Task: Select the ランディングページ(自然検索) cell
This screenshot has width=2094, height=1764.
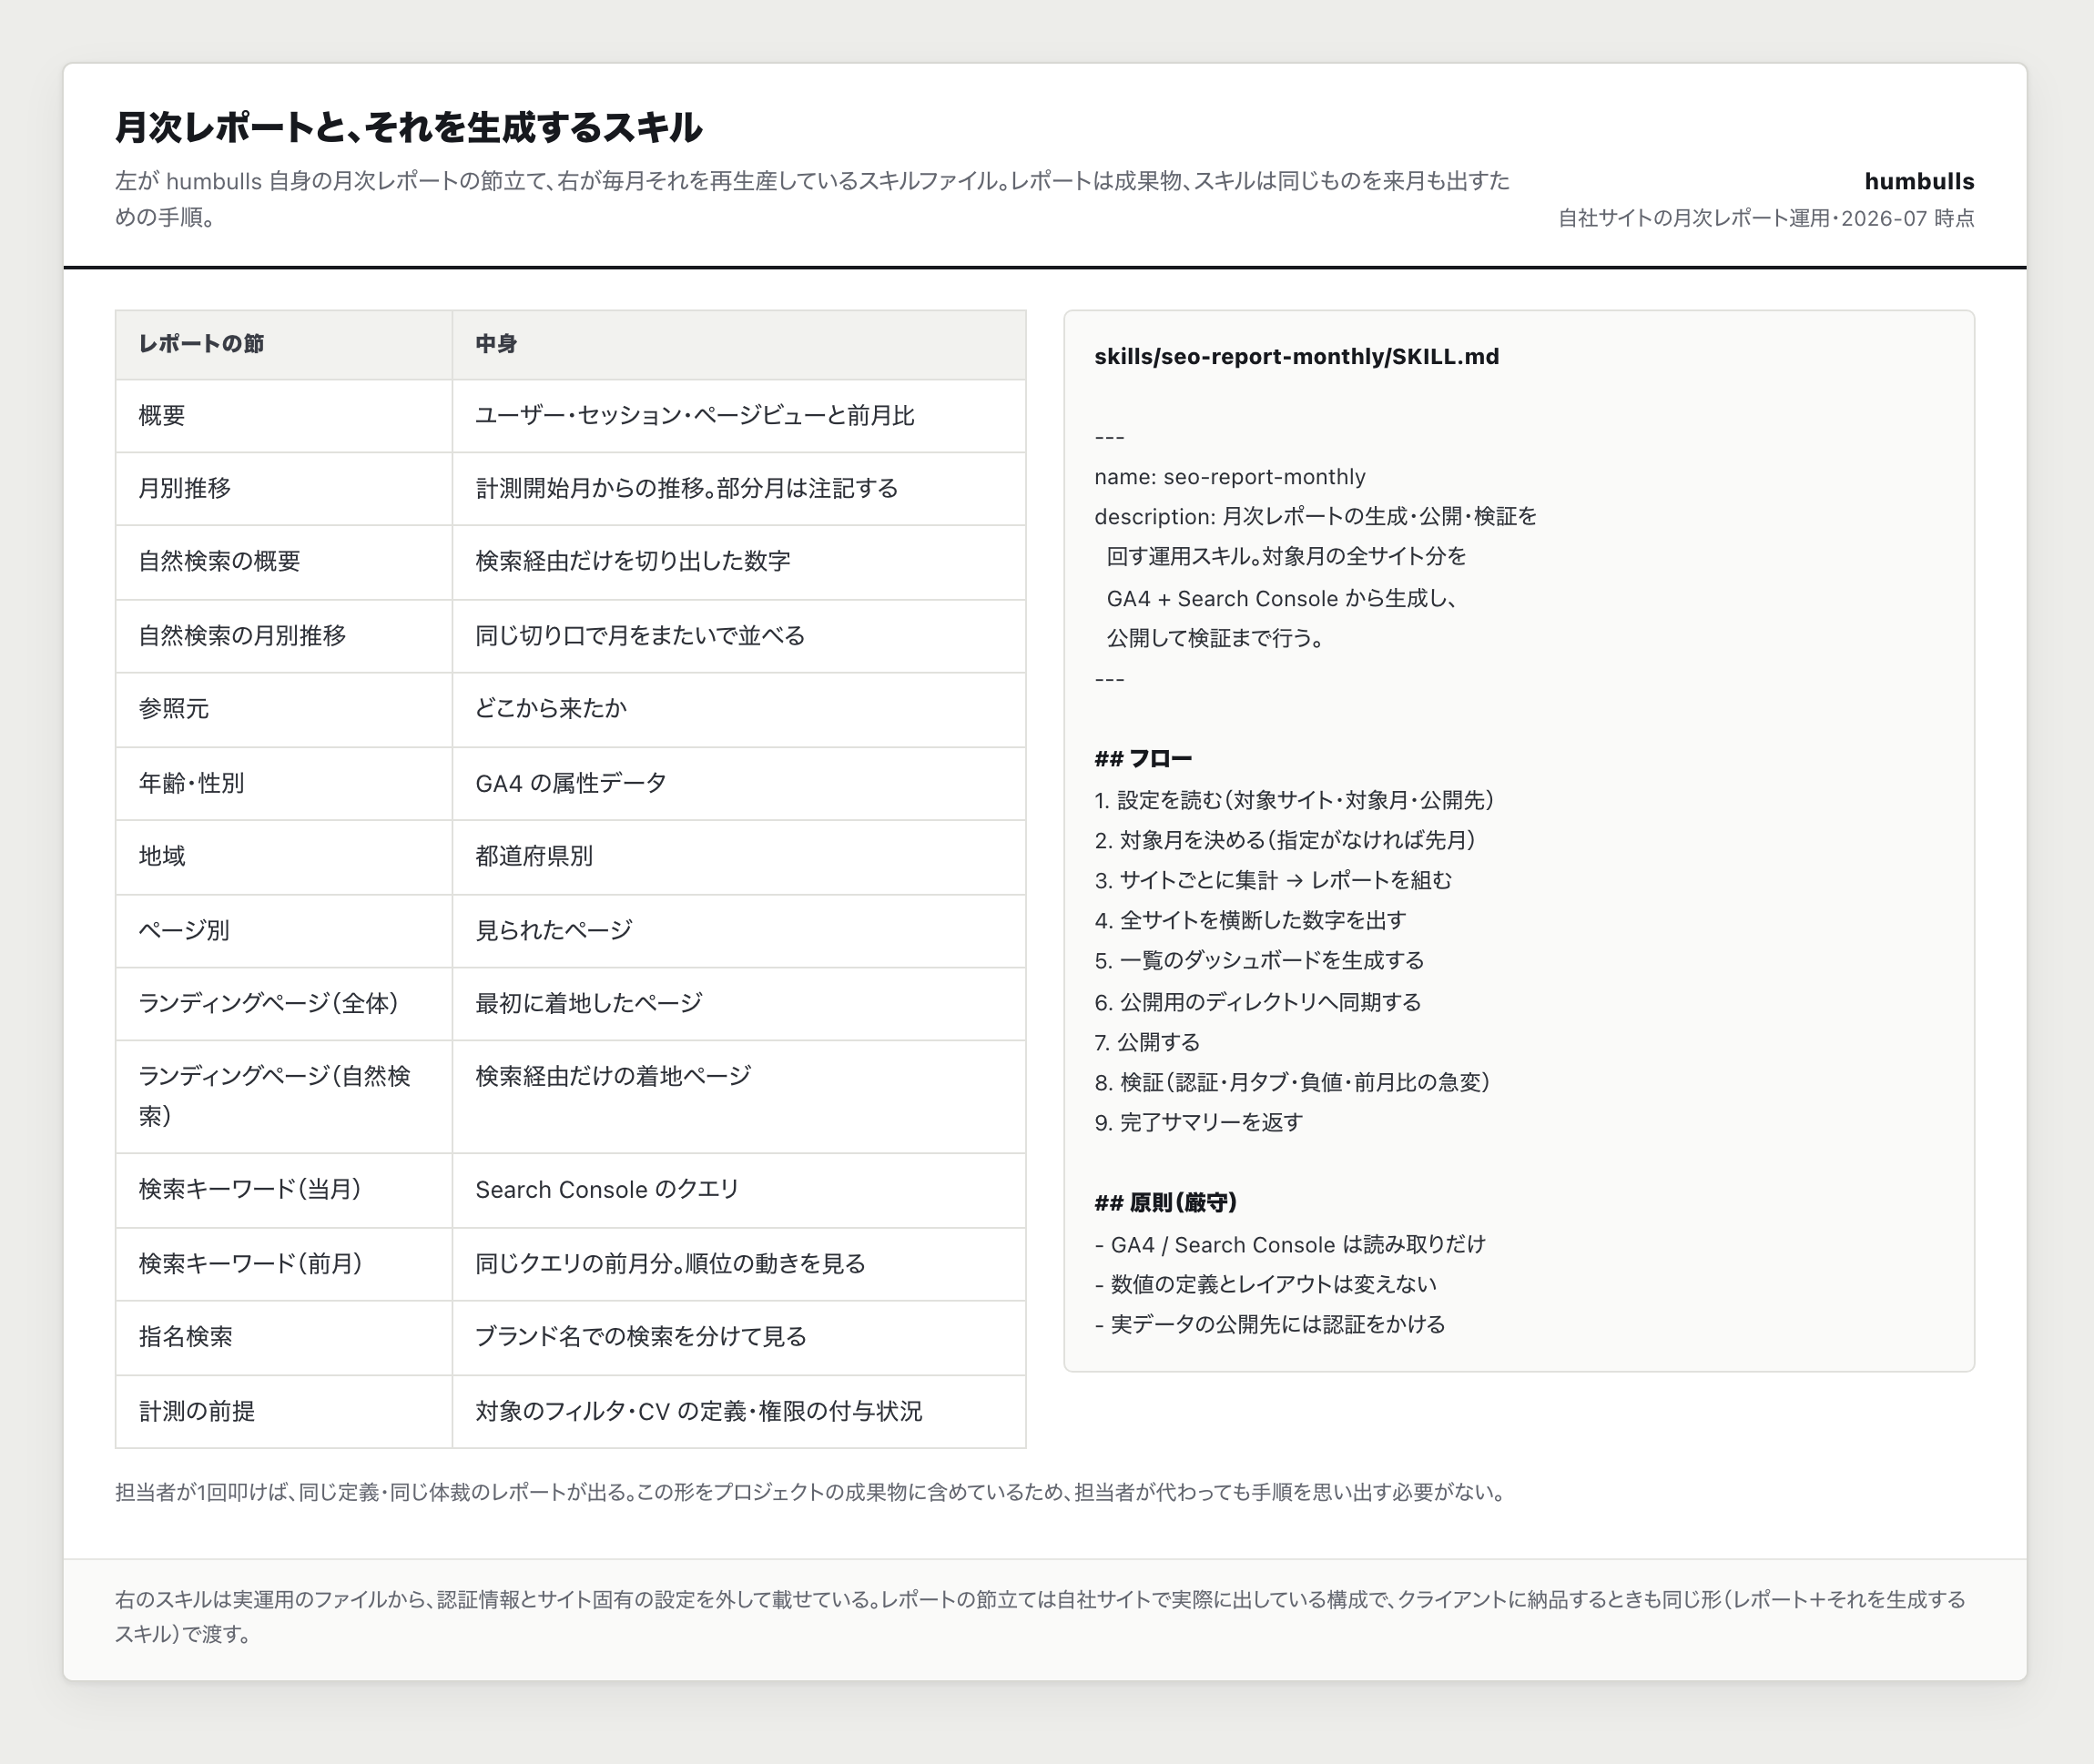Action: click(284, 1097)
